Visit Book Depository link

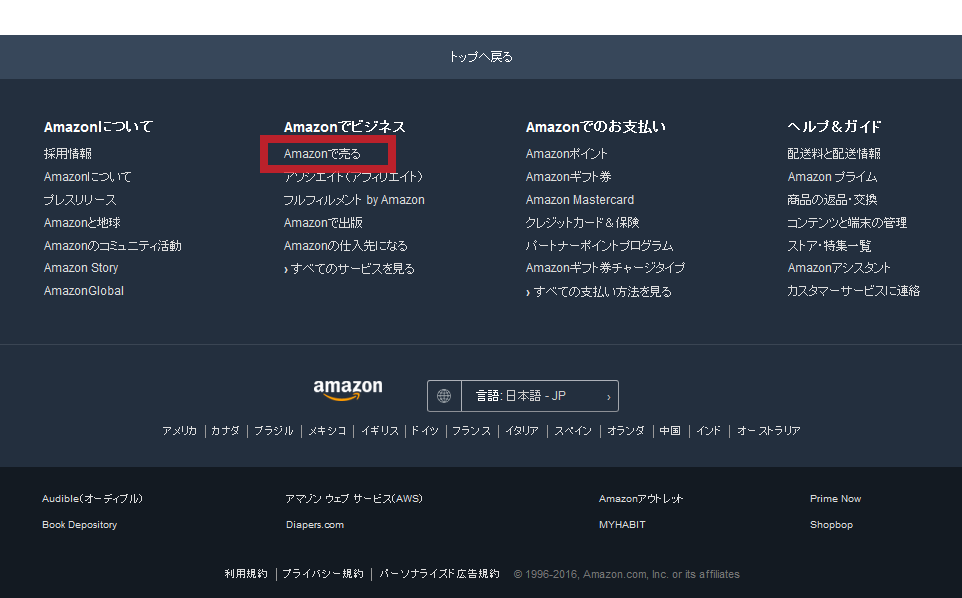click(x=80, y=525)
